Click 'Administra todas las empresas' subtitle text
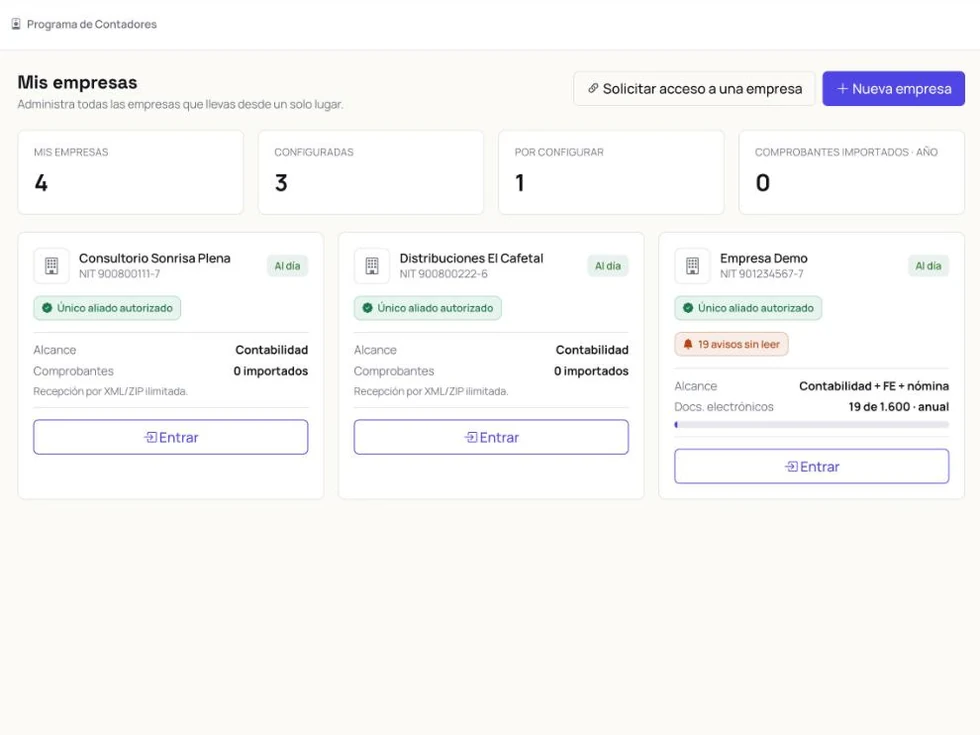Viewport: 980px width, 735px height. [x=180, y=104]
